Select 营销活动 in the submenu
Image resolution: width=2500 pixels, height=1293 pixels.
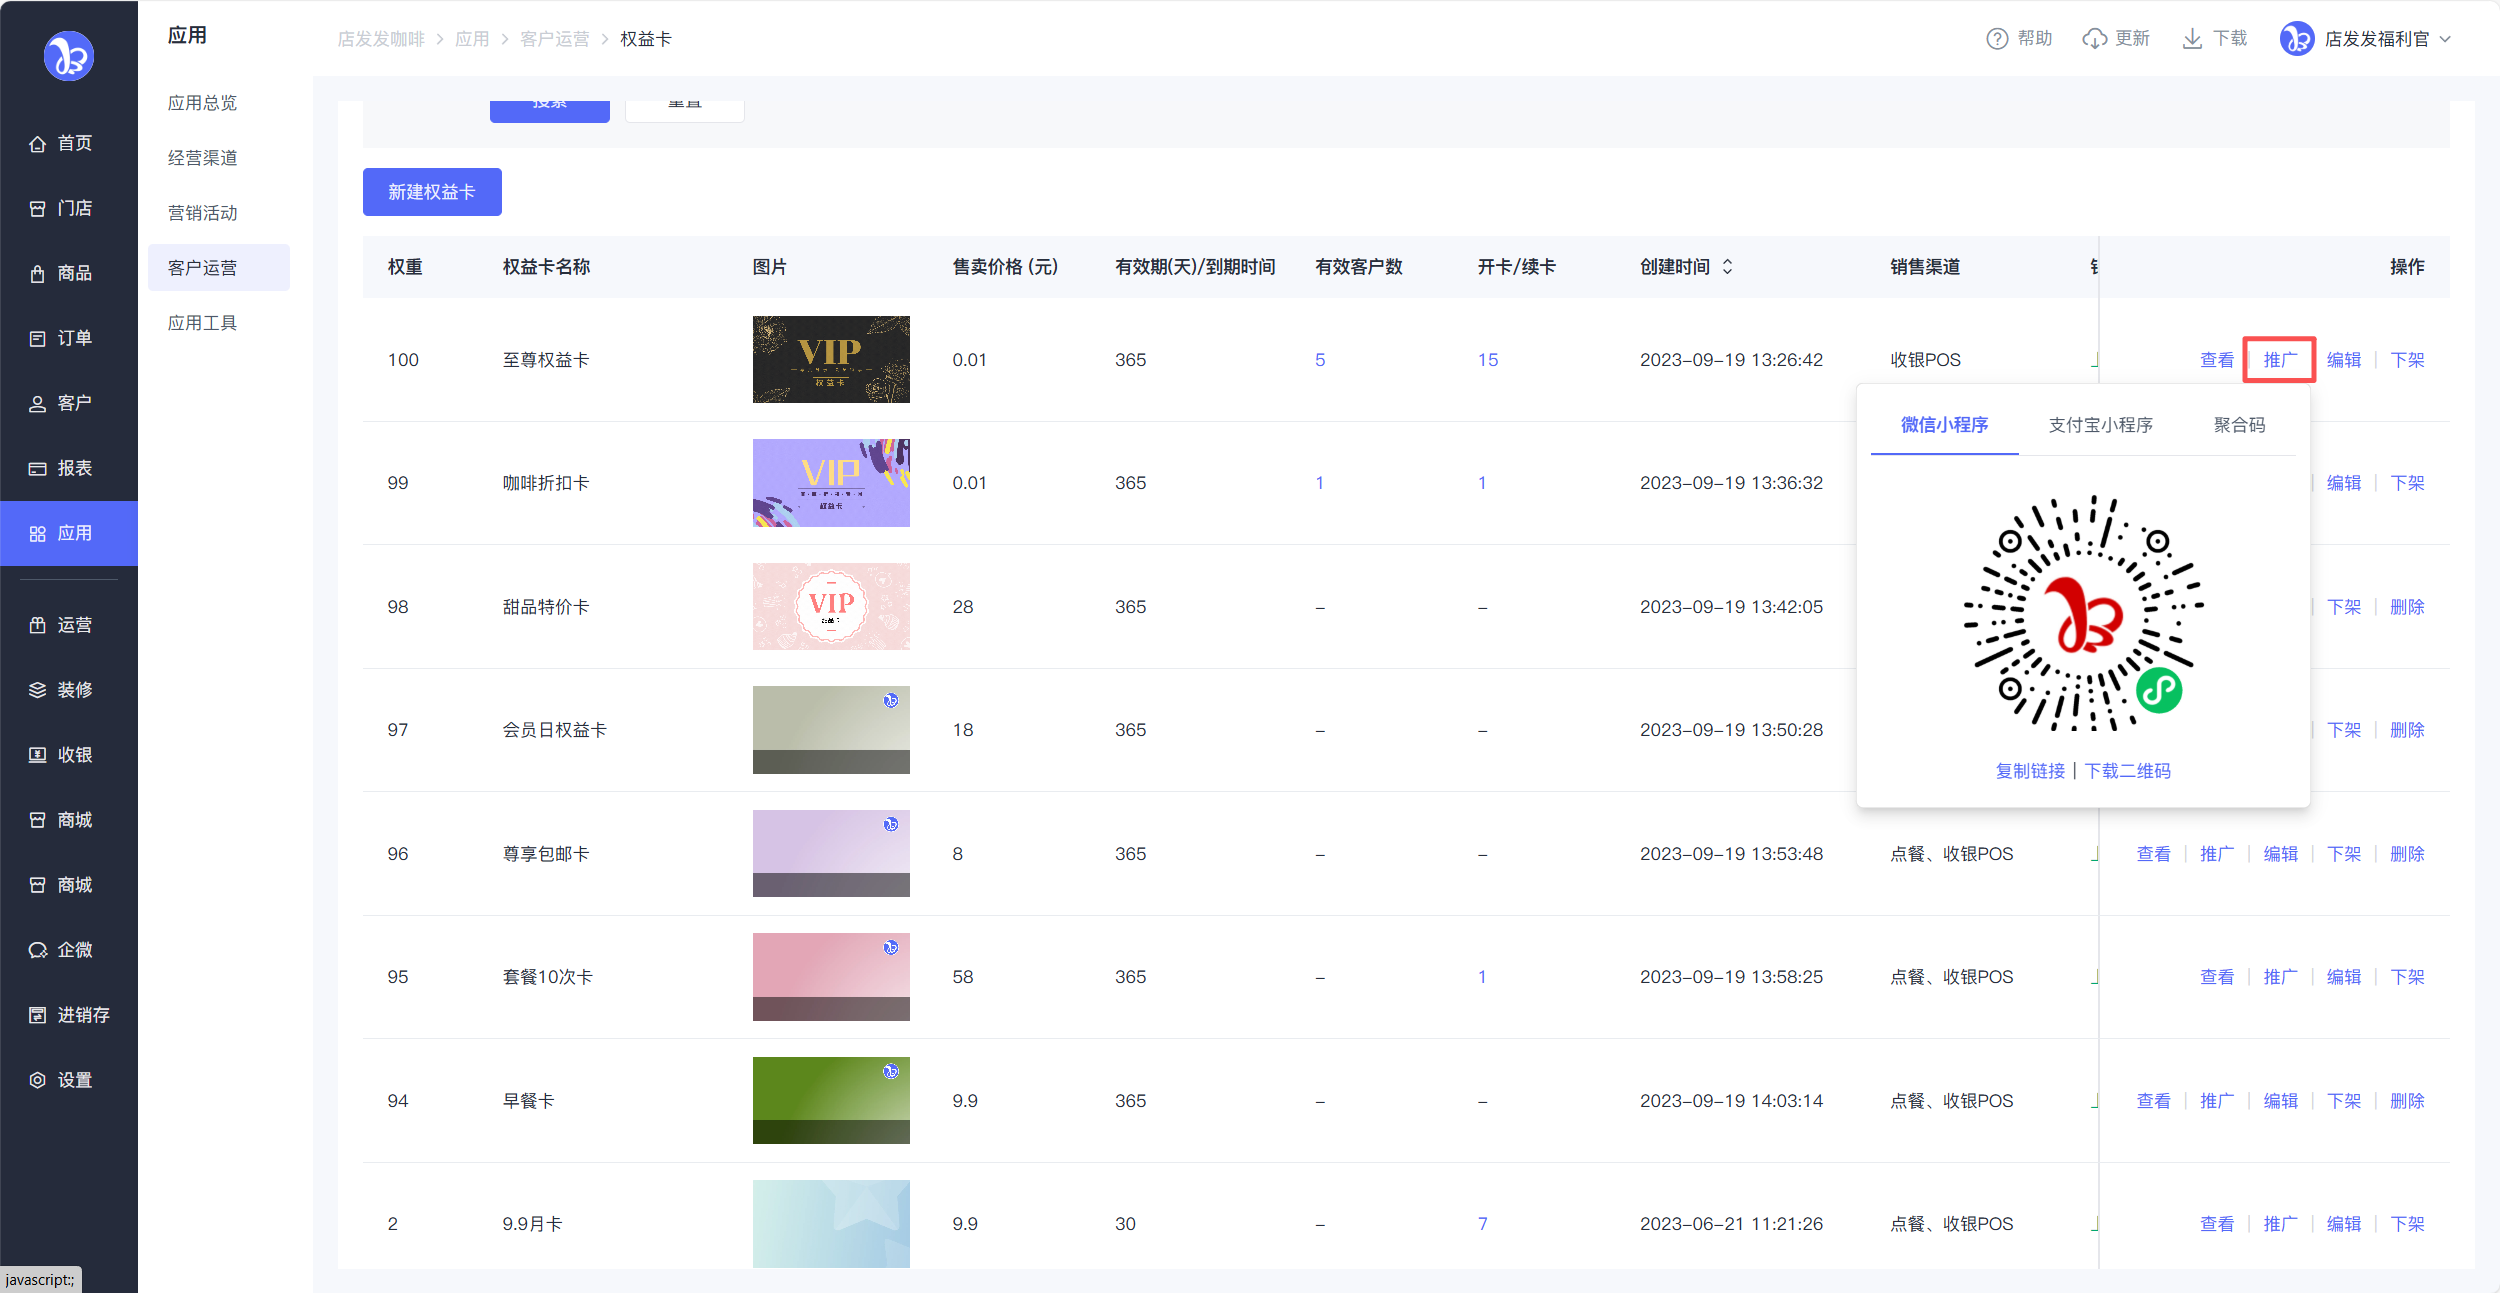[x=203, y=213]
